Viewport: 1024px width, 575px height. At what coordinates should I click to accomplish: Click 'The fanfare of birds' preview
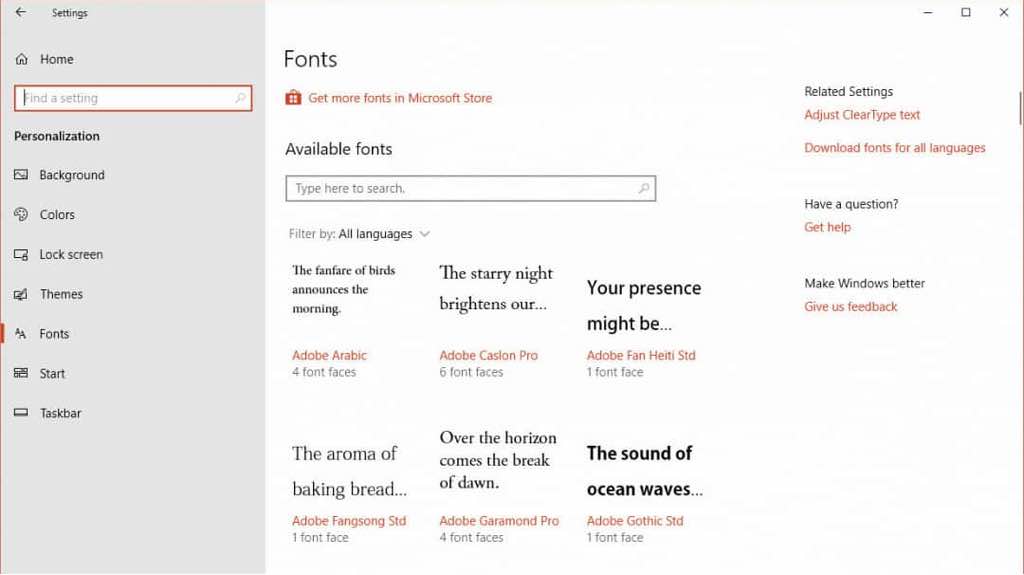[x=344, y=289]
